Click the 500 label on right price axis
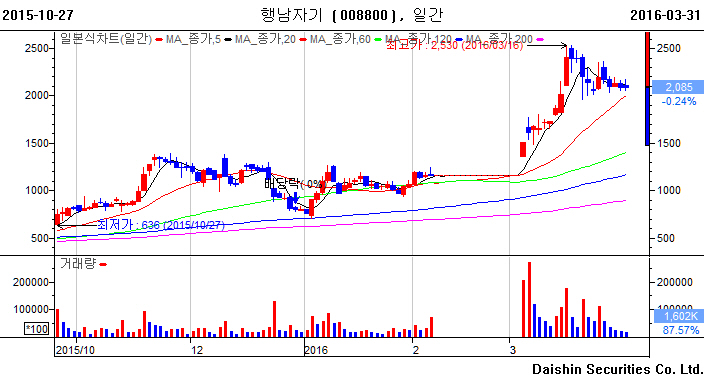Viewport: 704px width, 381px height. coord(665,238)
